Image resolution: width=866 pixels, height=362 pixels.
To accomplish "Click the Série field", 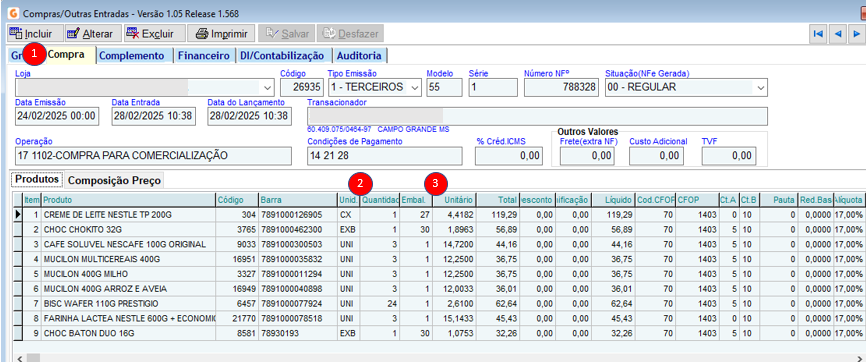I will pos(493,87).
